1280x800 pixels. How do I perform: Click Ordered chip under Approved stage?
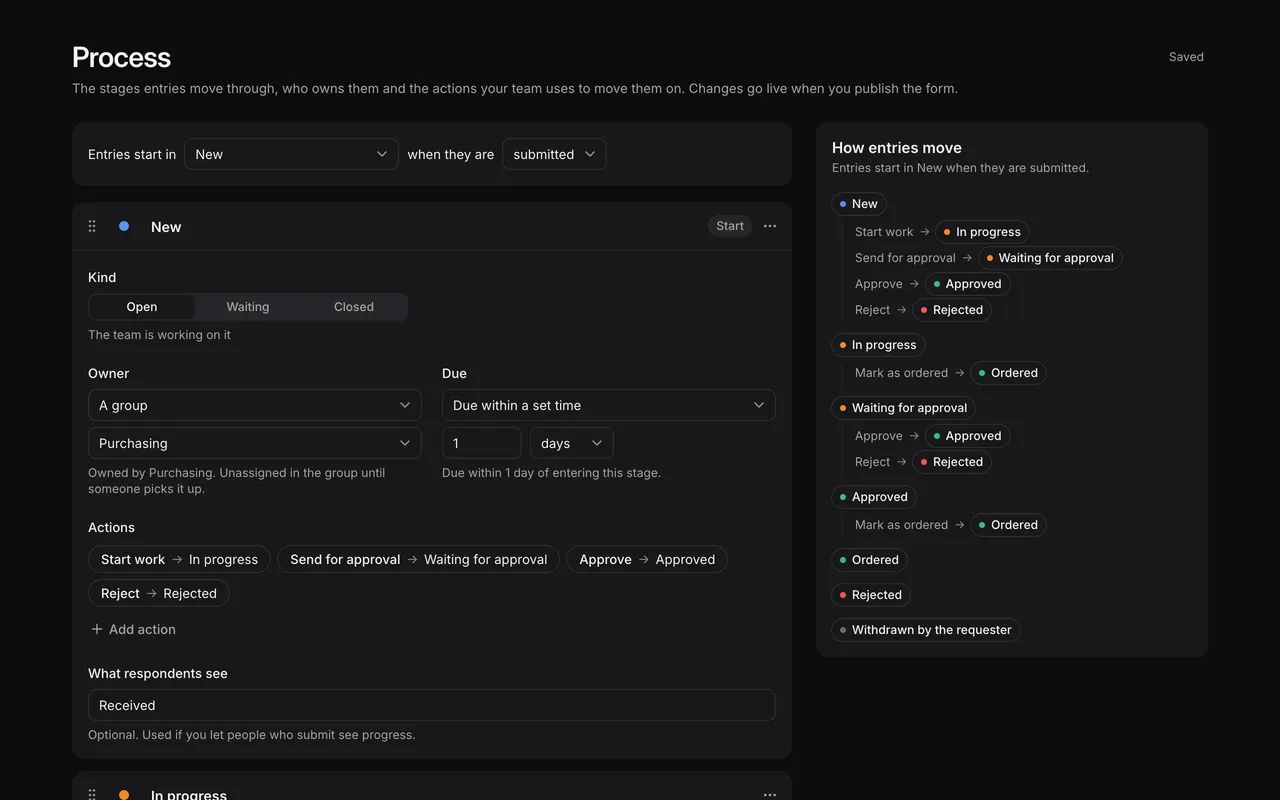(1008, 525)
